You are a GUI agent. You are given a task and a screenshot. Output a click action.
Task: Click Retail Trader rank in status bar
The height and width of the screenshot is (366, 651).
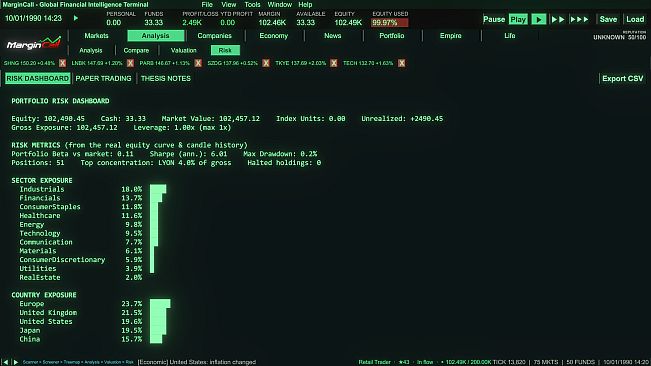pos(374,362)
